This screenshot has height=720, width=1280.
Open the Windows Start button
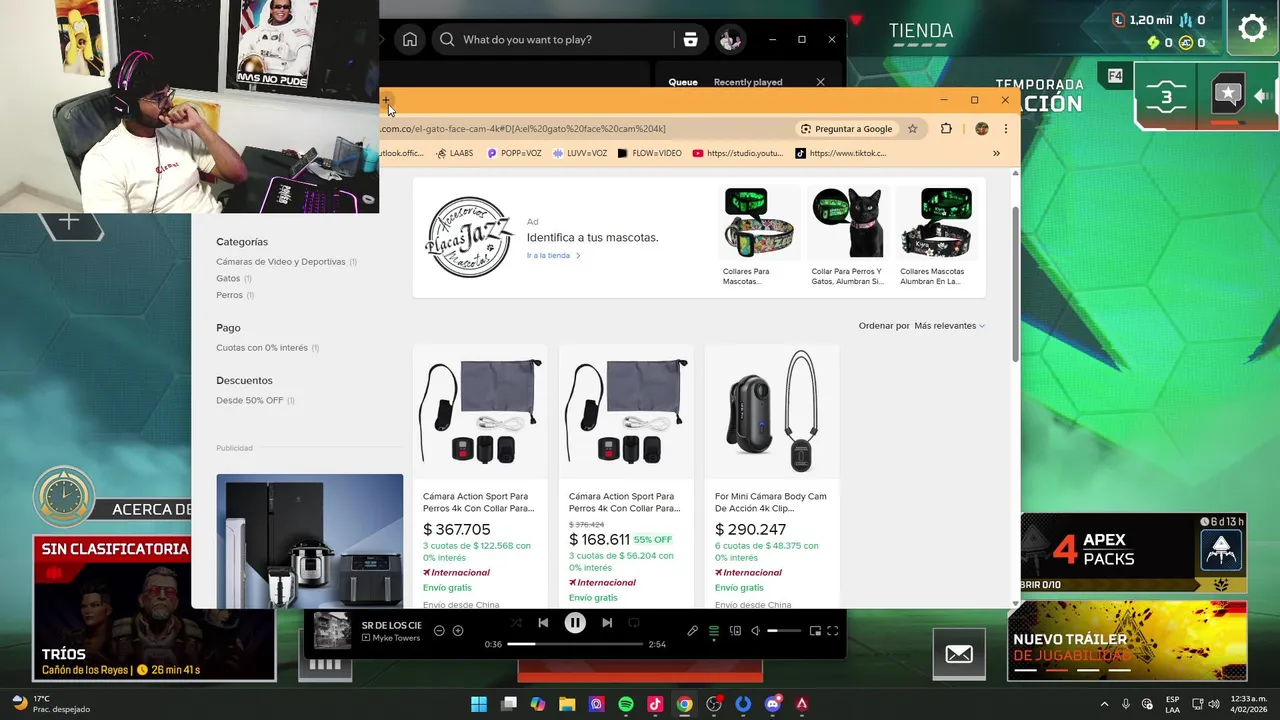click(x=479, y=704)
